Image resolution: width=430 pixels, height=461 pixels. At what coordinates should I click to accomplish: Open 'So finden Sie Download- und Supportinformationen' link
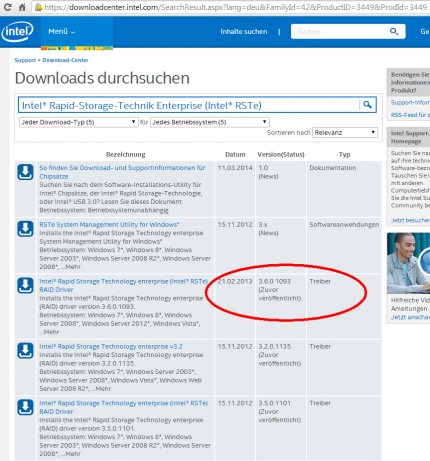(122, 172)
